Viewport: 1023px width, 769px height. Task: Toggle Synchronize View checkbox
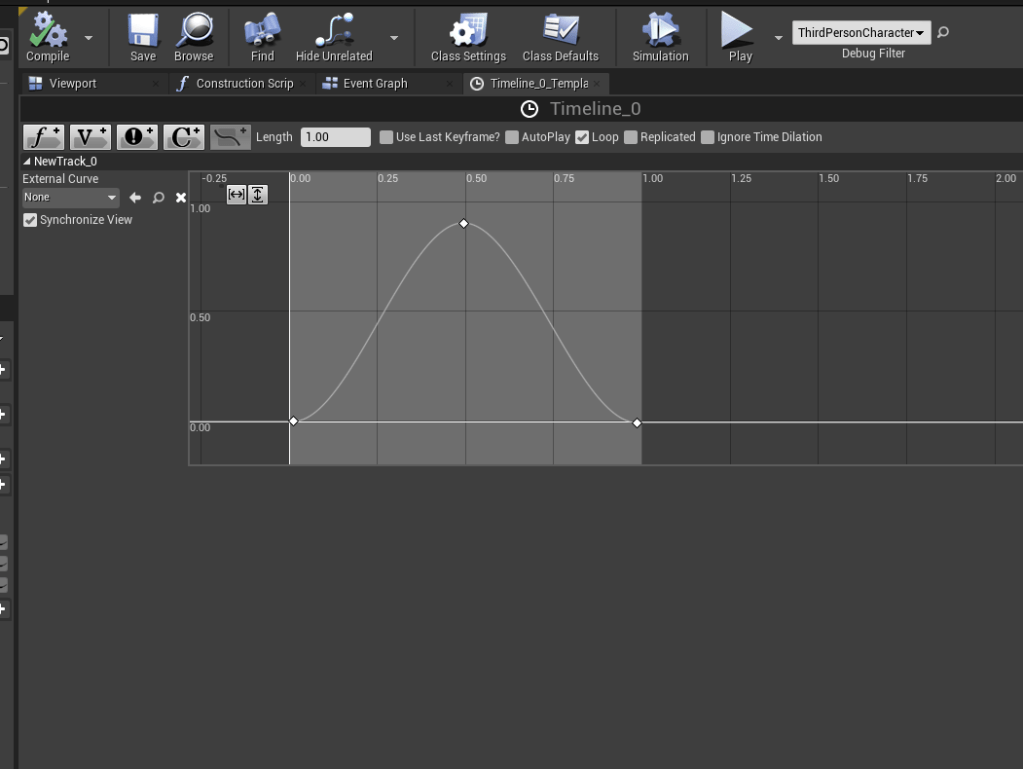click(31, 220)
